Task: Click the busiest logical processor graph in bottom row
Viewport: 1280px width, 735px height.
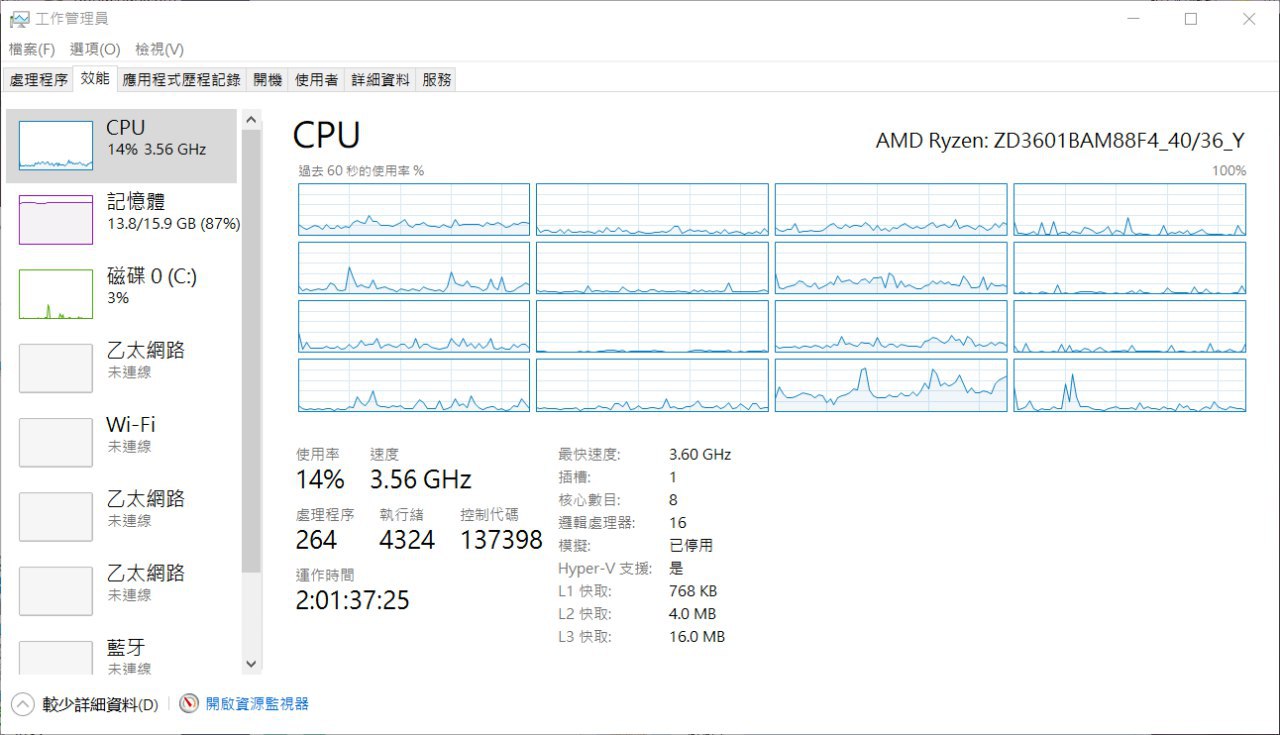Action: click(x=891, y=385)
